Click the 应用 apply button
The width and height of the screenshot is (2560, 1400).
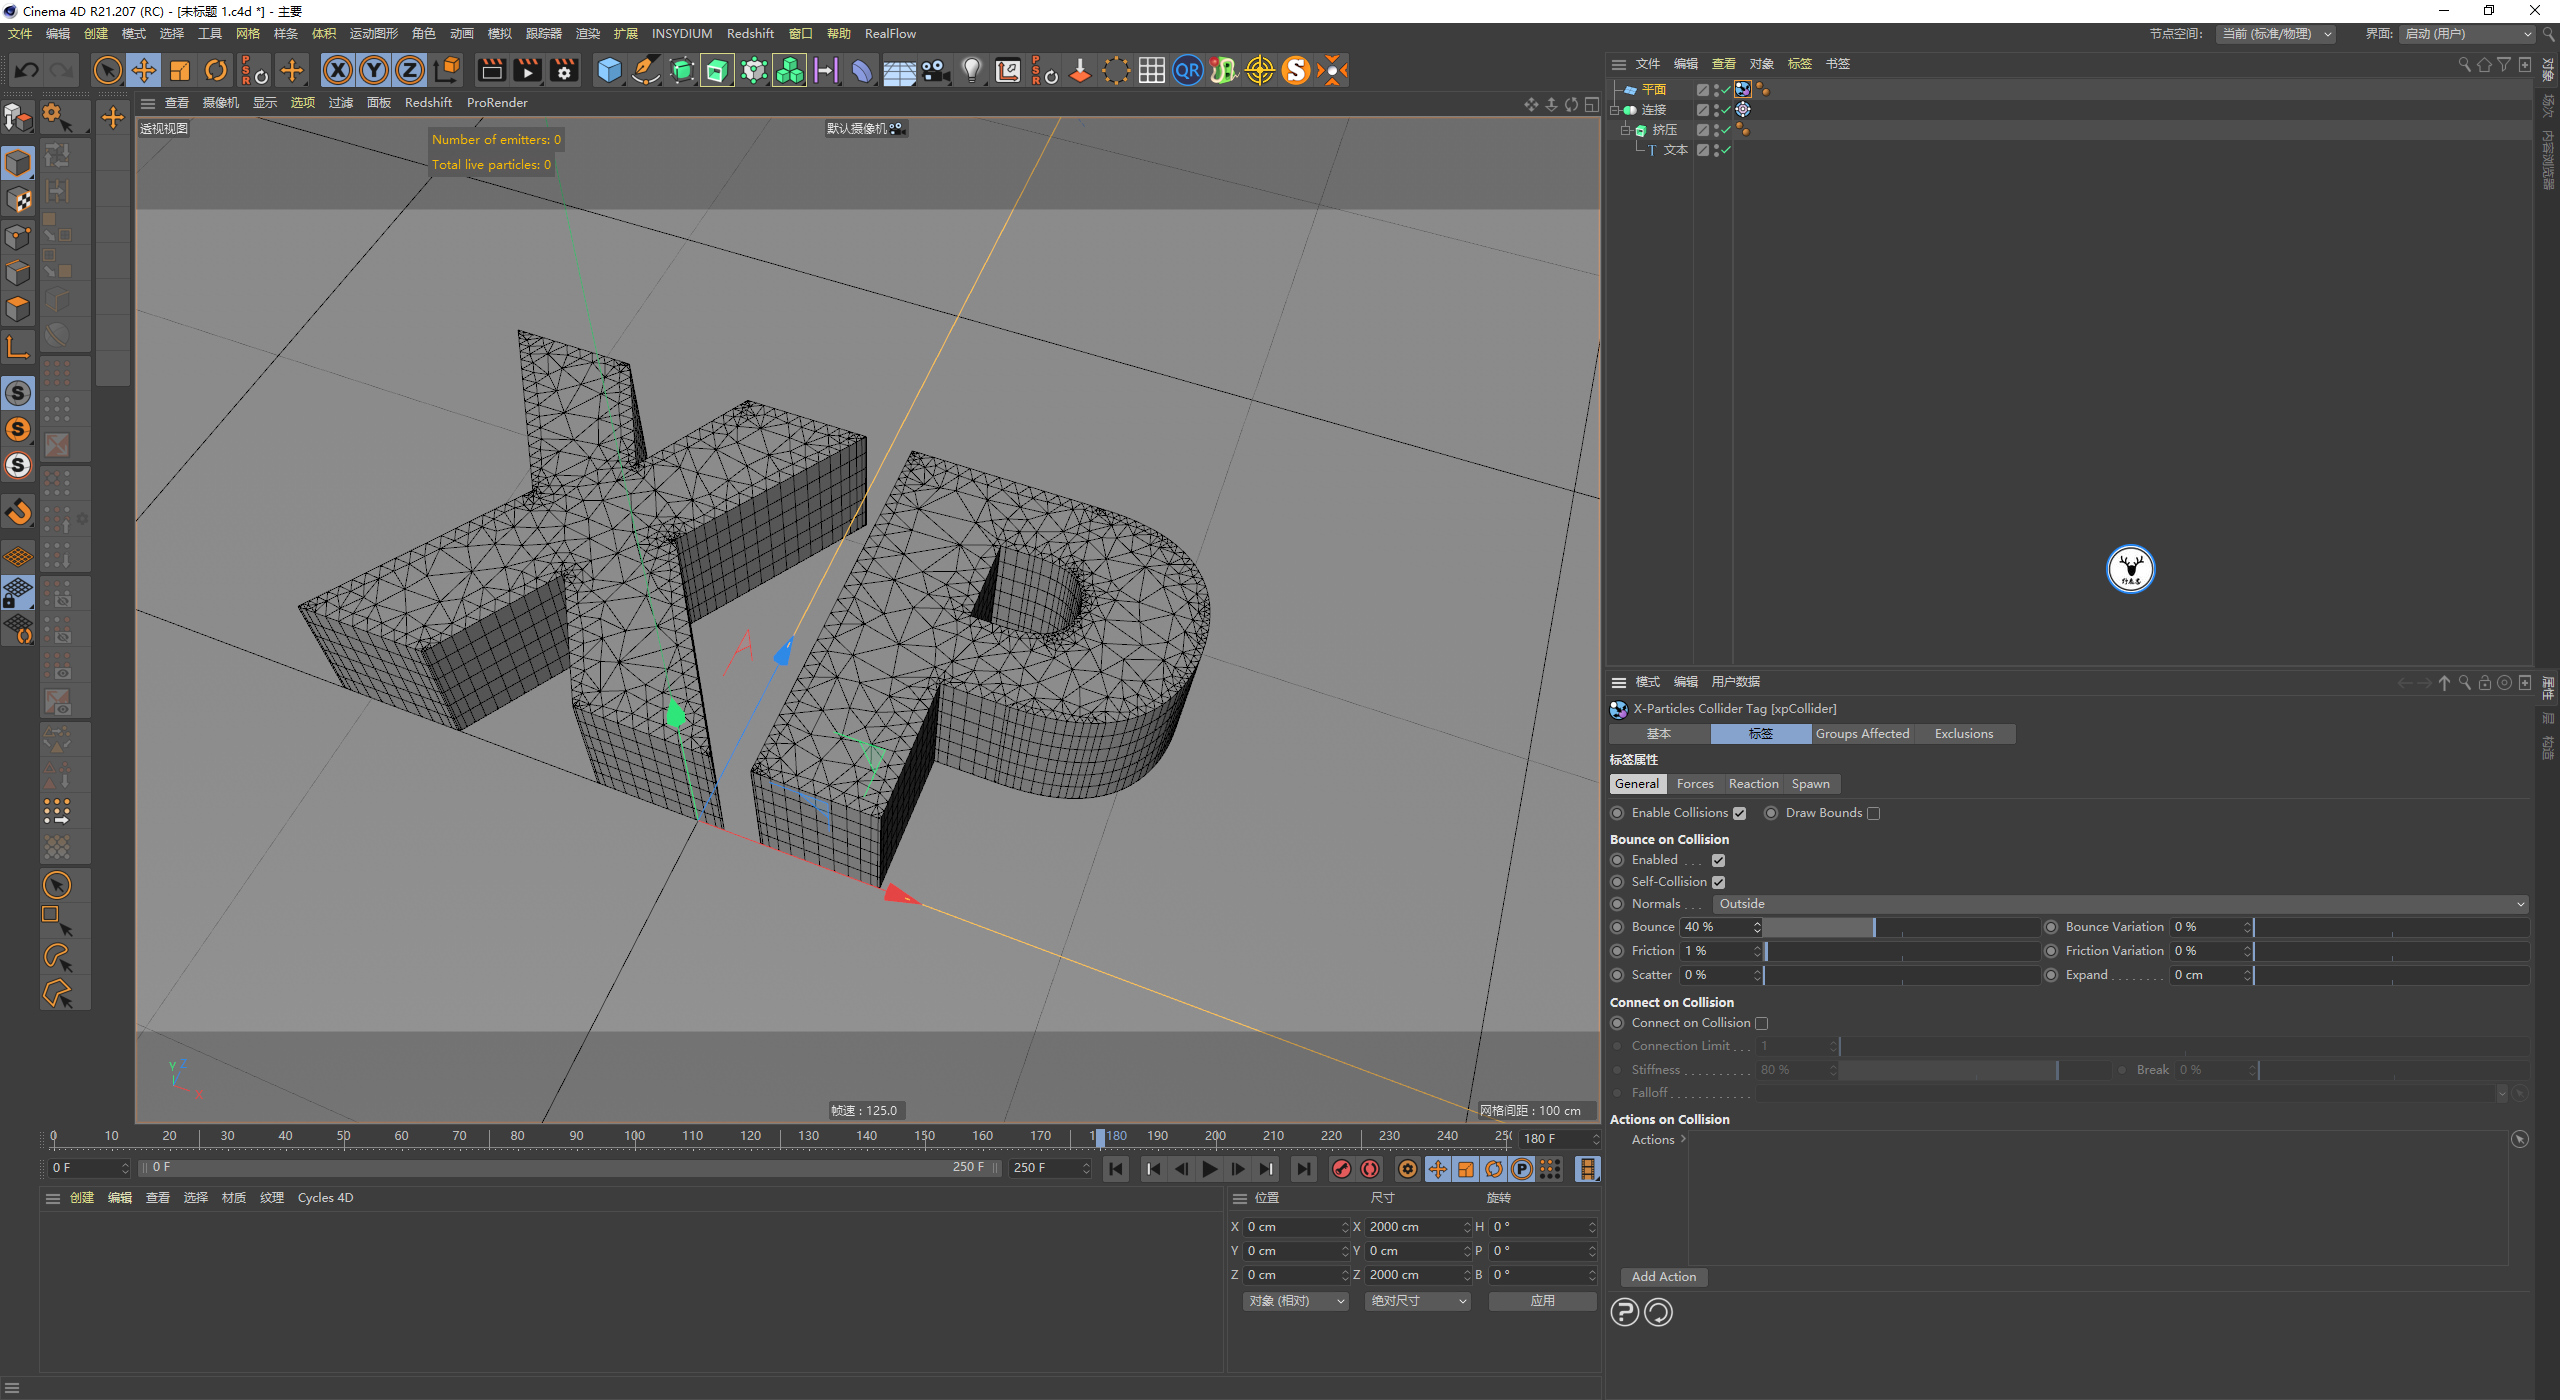(1542, 1301)
